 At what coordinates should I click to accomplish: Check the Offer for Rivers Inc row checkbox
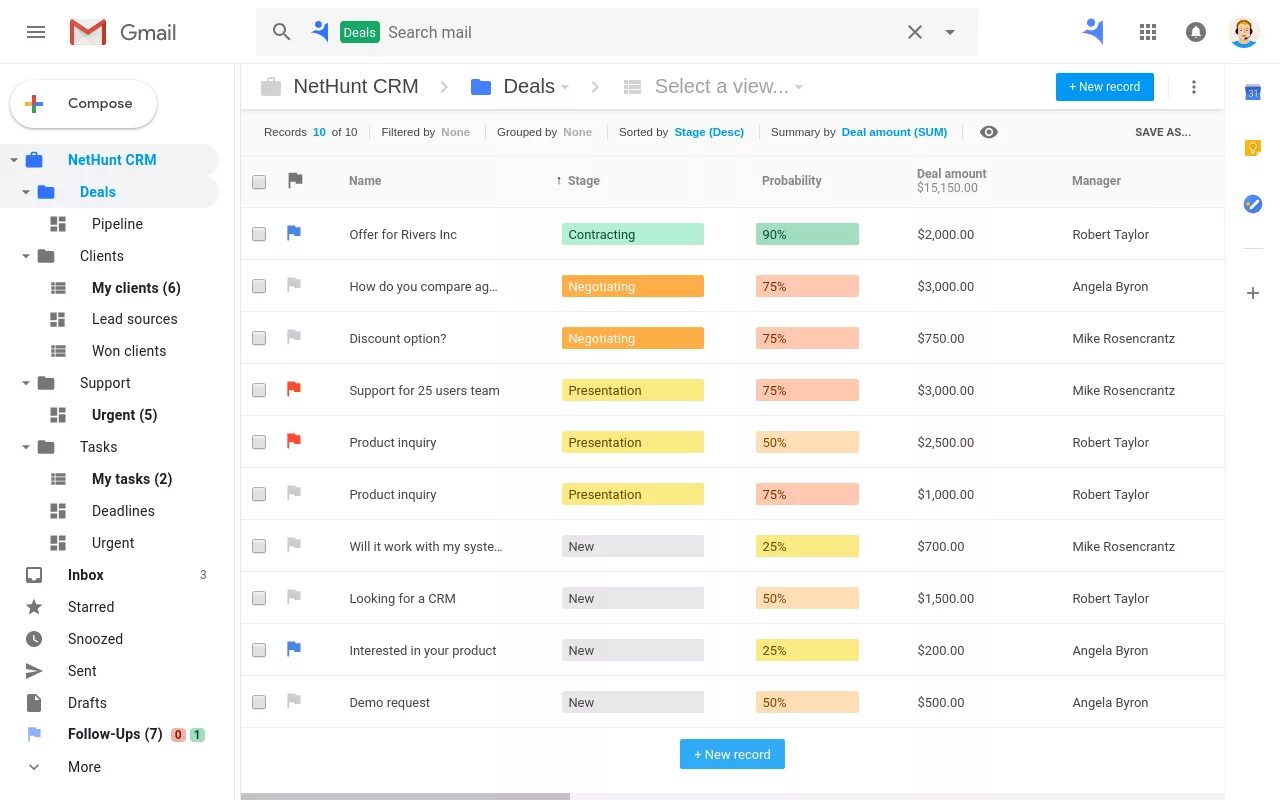[x=259, y=234]
